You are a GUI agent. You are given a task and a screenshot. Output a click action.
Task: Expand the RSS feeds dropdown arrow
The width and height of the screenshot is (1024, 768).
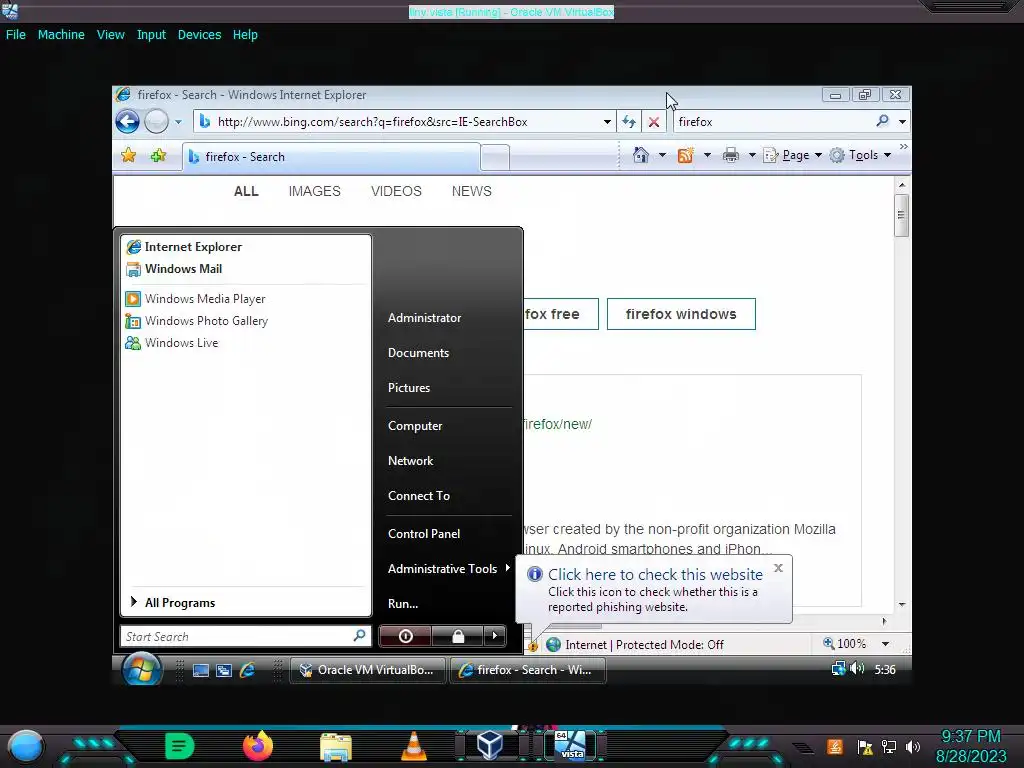tap(707, 155)
